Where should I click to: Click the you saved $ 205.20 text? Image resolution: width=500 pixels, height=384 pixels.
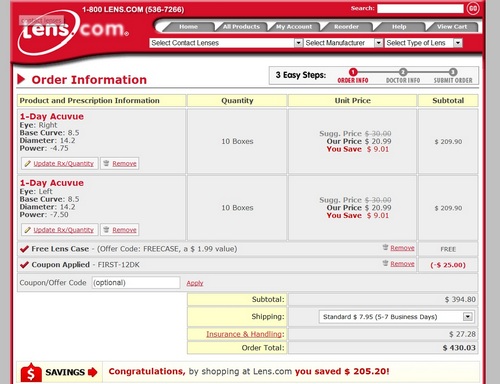(342, 371)
